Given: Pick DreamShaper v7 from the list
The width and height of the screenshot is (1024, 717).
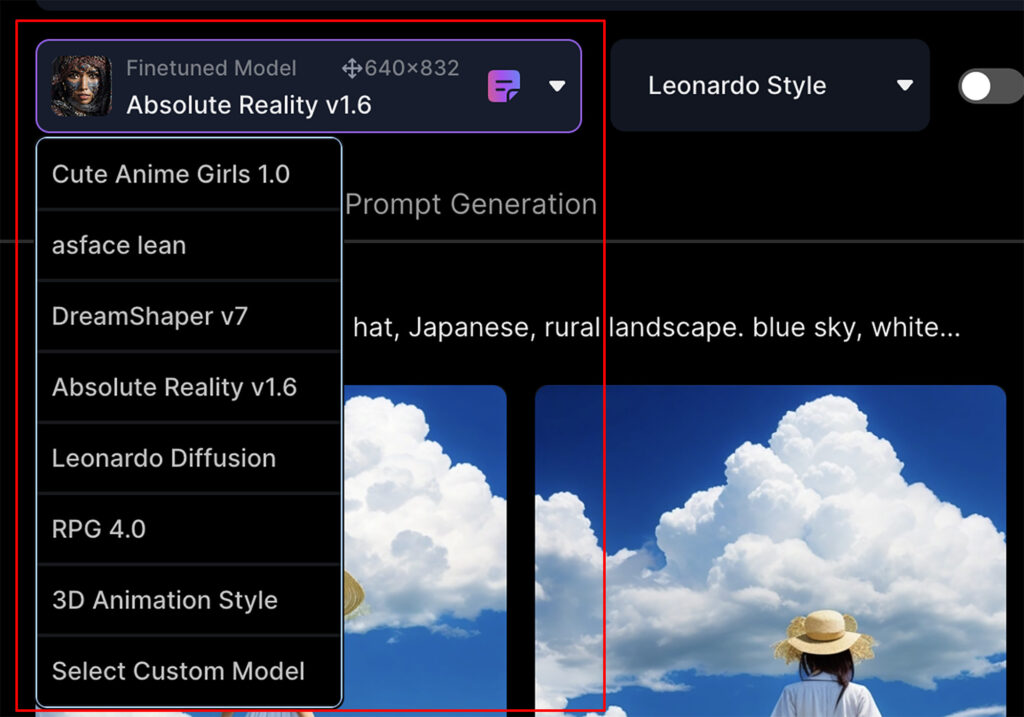Looking at the screenshot, I should [x=189, y=317].
